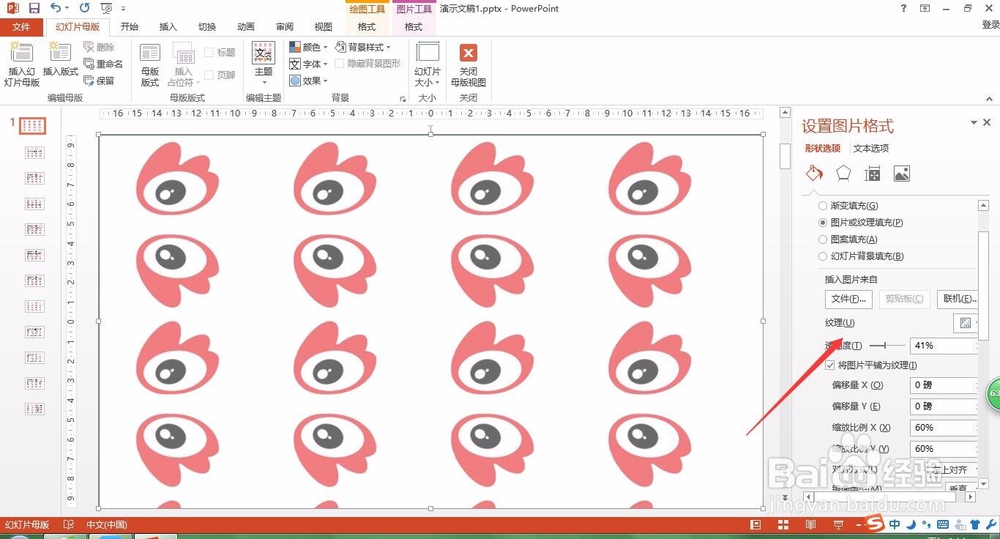
Task: Open Master Layout (母版版式)
Action: [150, 64]
